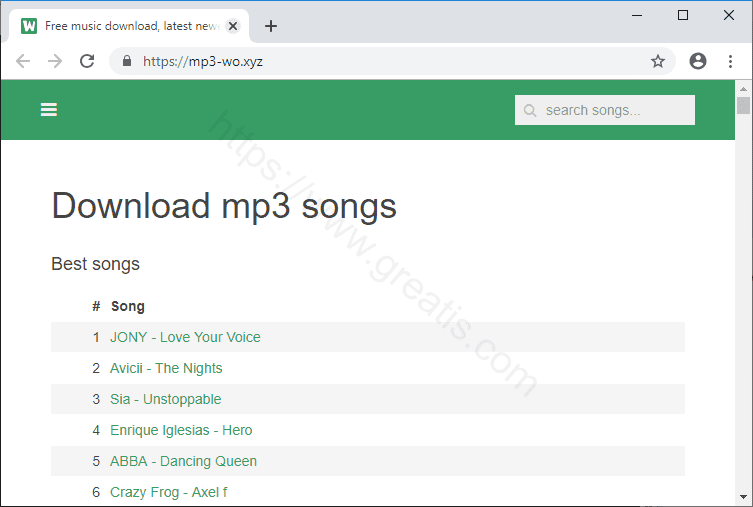Open Avicii - The Nights
Screen dimensions: 753x507
click(166, 368)
